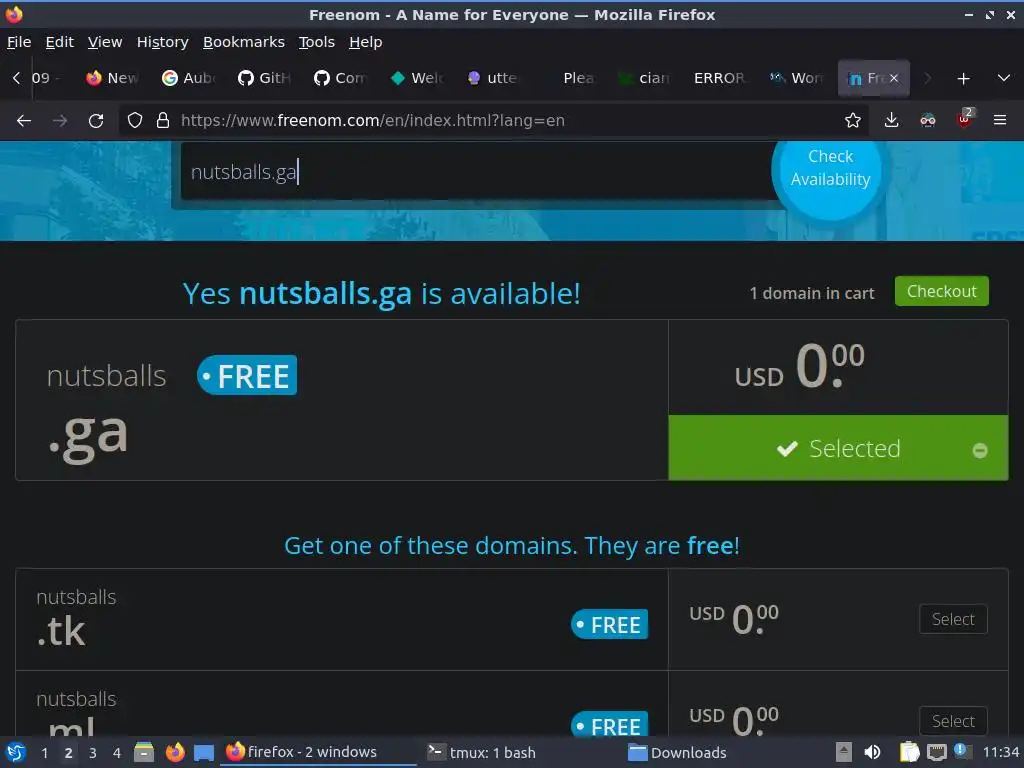1024x768 pixels.
Task: Switch to the 'Plea' tab
Action: click(569, 78)
